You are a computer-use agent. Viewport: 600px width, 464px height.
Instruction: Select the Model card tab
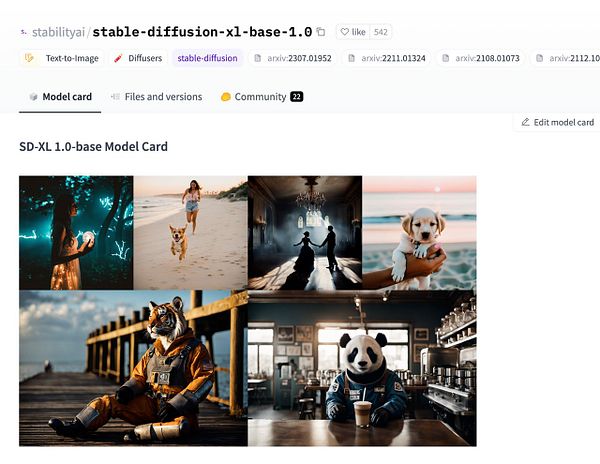tap(60, 97)
